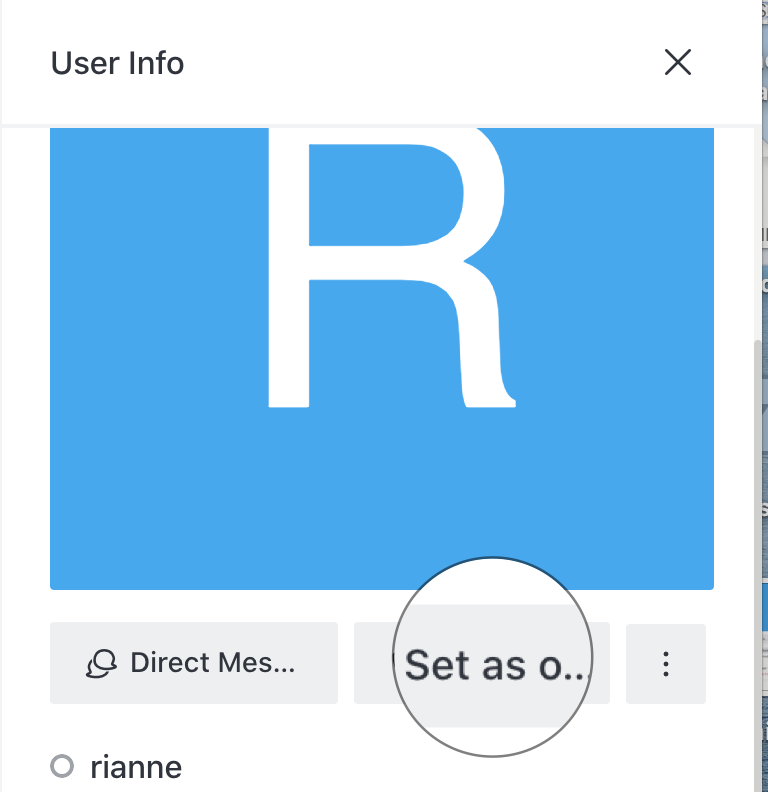Click the offline status circle beside rianne
Viewport: 768px width, 792px height.
[x=62, y=767]
